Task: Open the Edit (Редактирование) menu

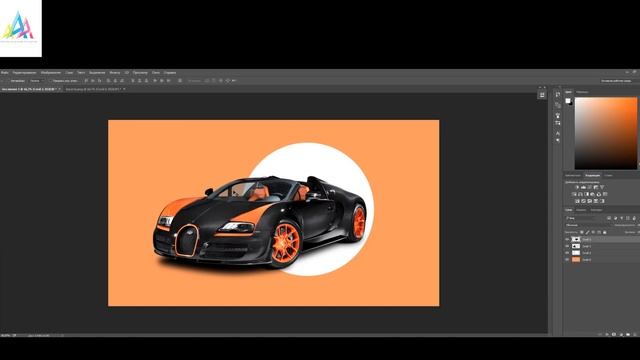Action: 24,73
